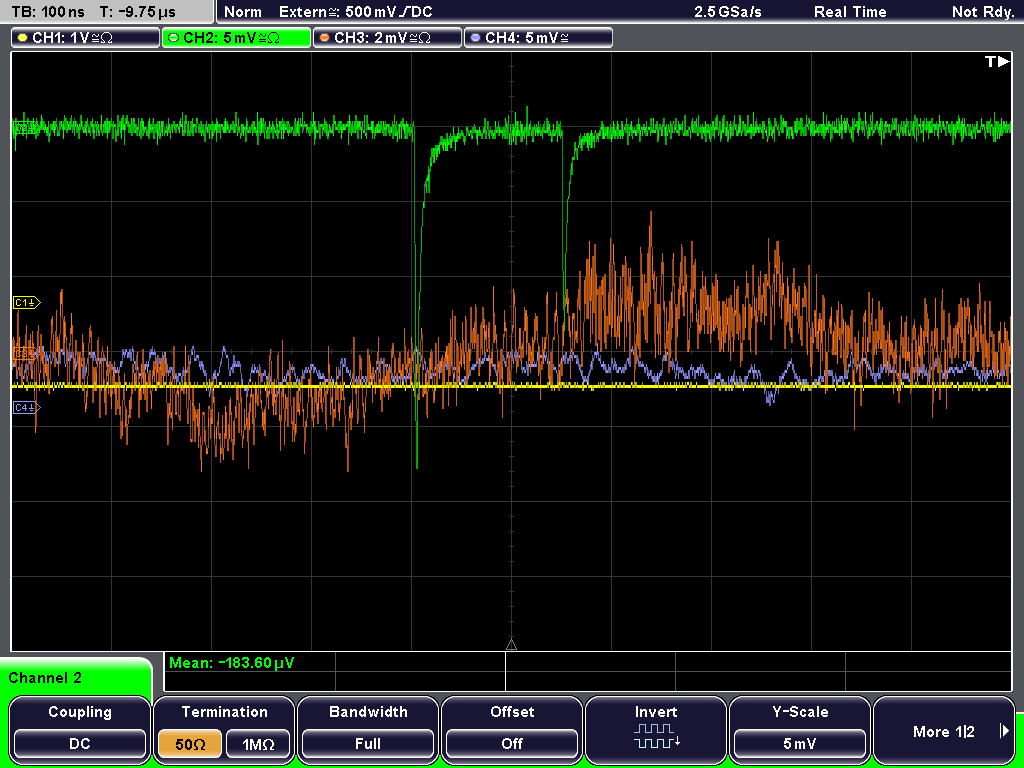Click the yellow CH1 color dot
This screenshot has width=1024, height=768.
(23, 38)
